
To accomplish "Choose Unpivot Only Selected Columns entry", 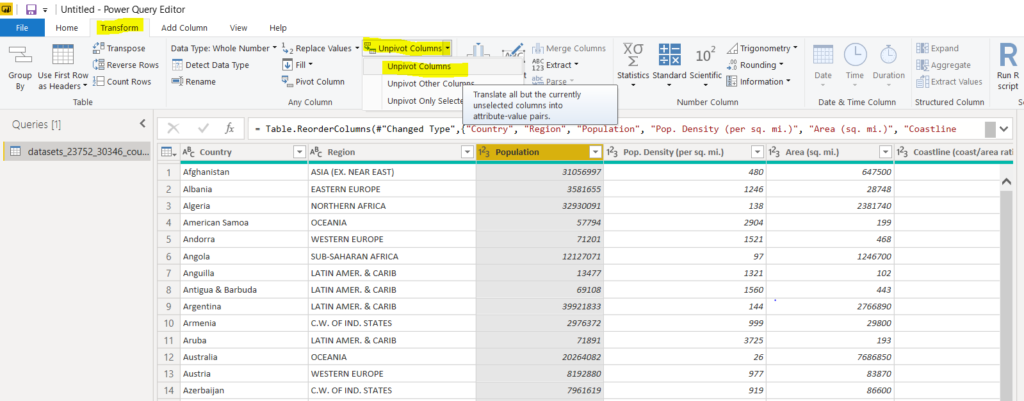I will tap(425, 101).
